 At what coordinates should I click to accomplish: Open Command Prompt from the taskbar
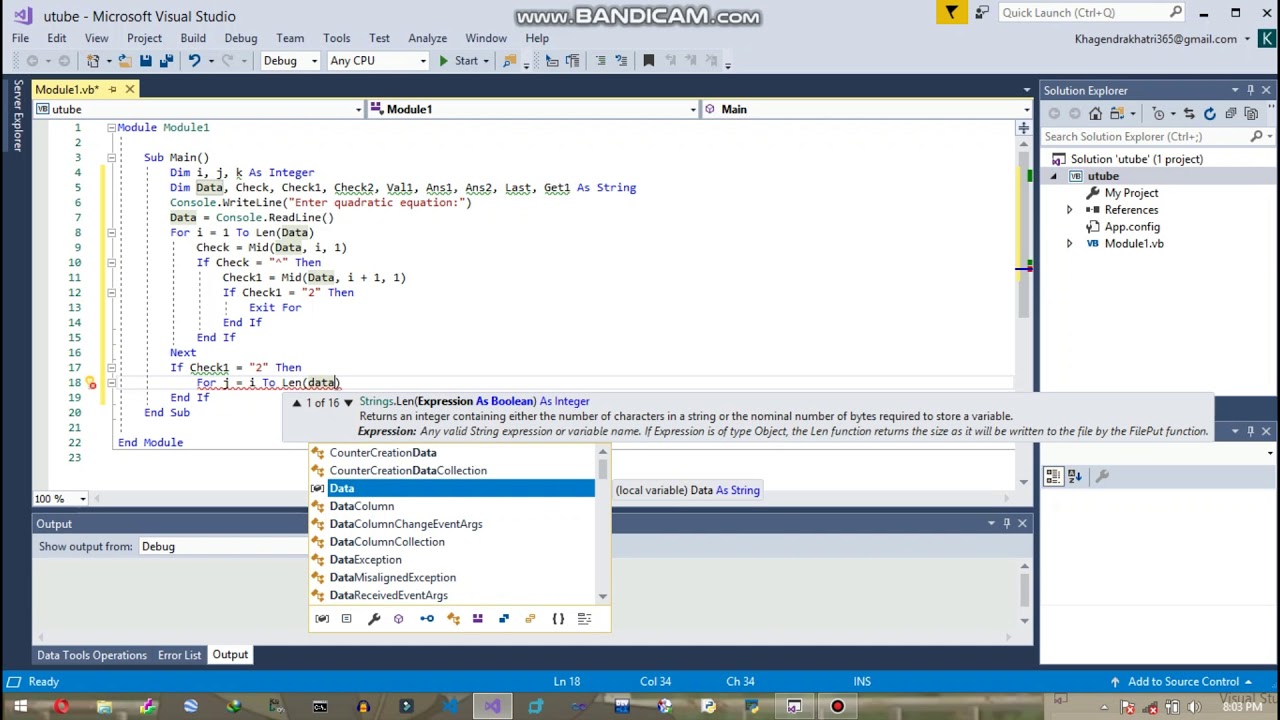[320, 707]
